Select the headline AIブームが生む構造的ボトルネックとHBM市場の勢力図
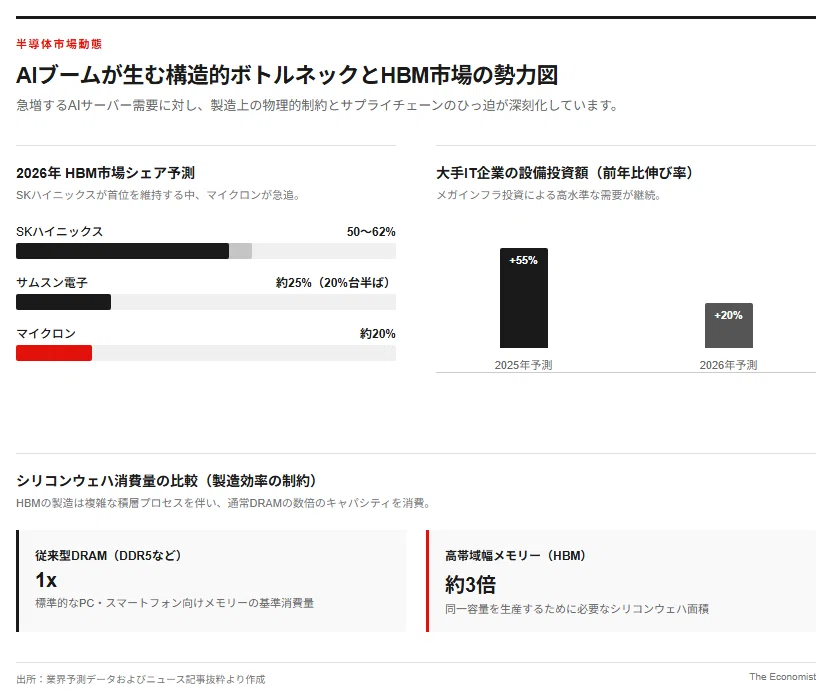This screenshot has height=700, width=833. click(x=287, y=75)
